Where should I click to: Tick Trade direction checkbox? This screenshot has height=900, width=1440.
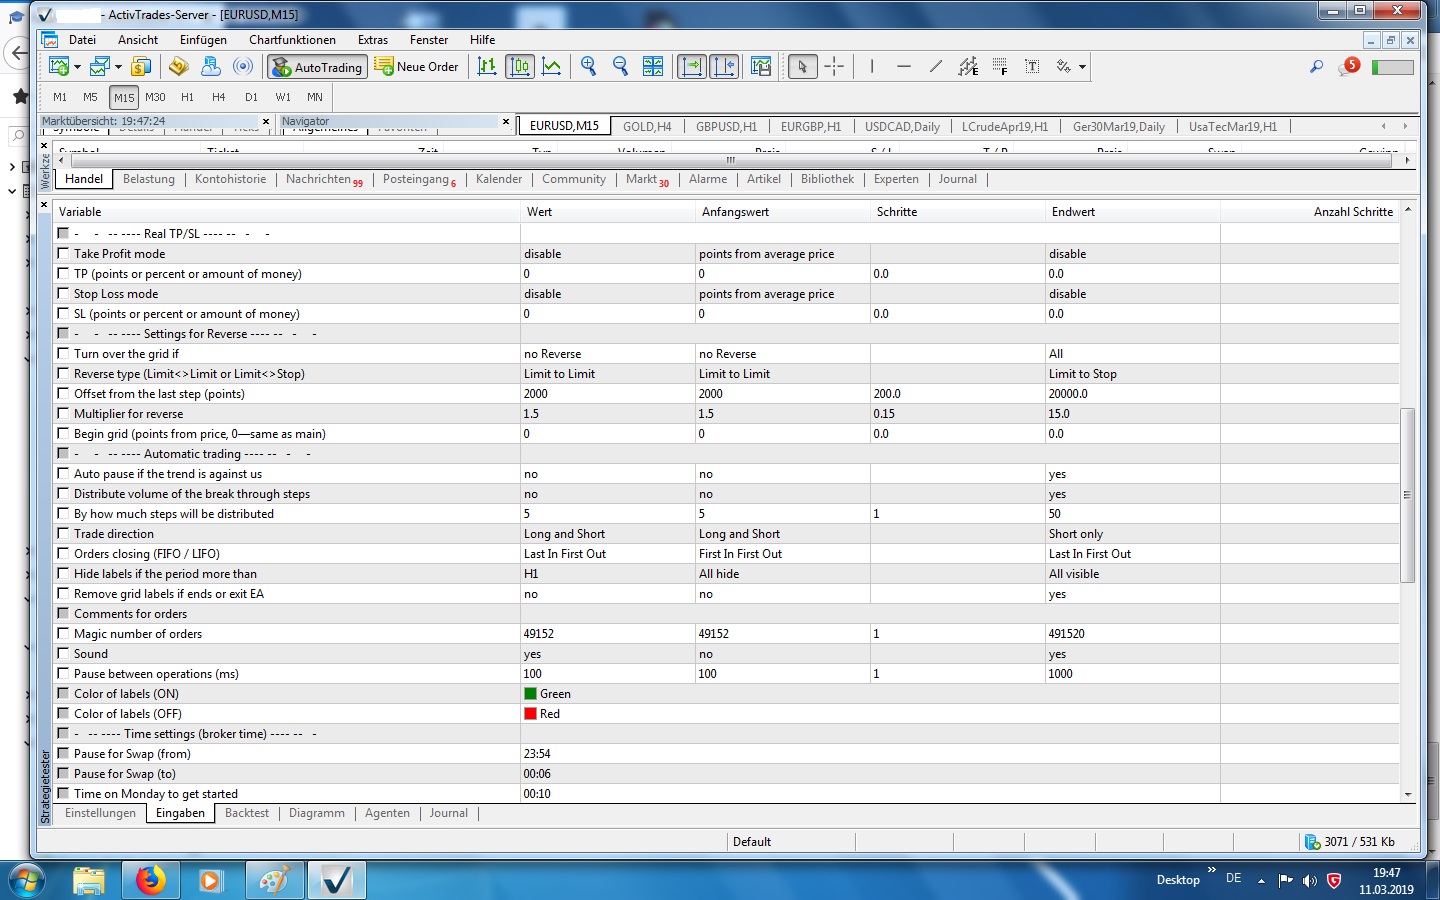click(x=64, y=534)
